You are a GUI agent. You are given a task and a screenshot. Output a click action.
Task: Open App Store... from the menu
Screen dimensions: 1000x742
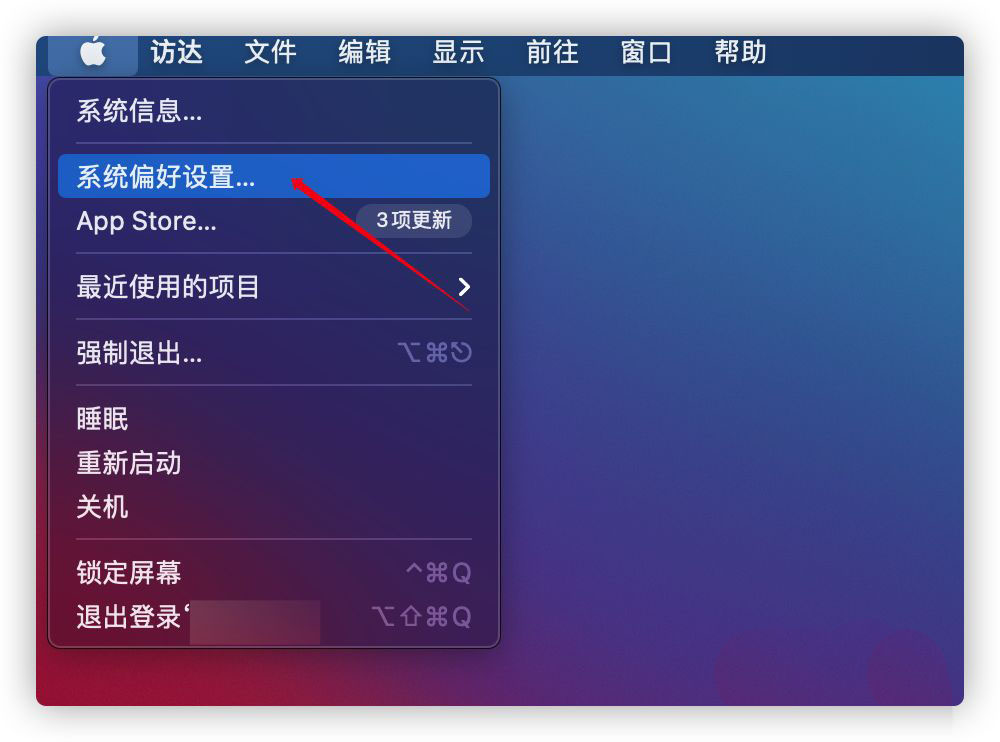click(x=274, y=221)
